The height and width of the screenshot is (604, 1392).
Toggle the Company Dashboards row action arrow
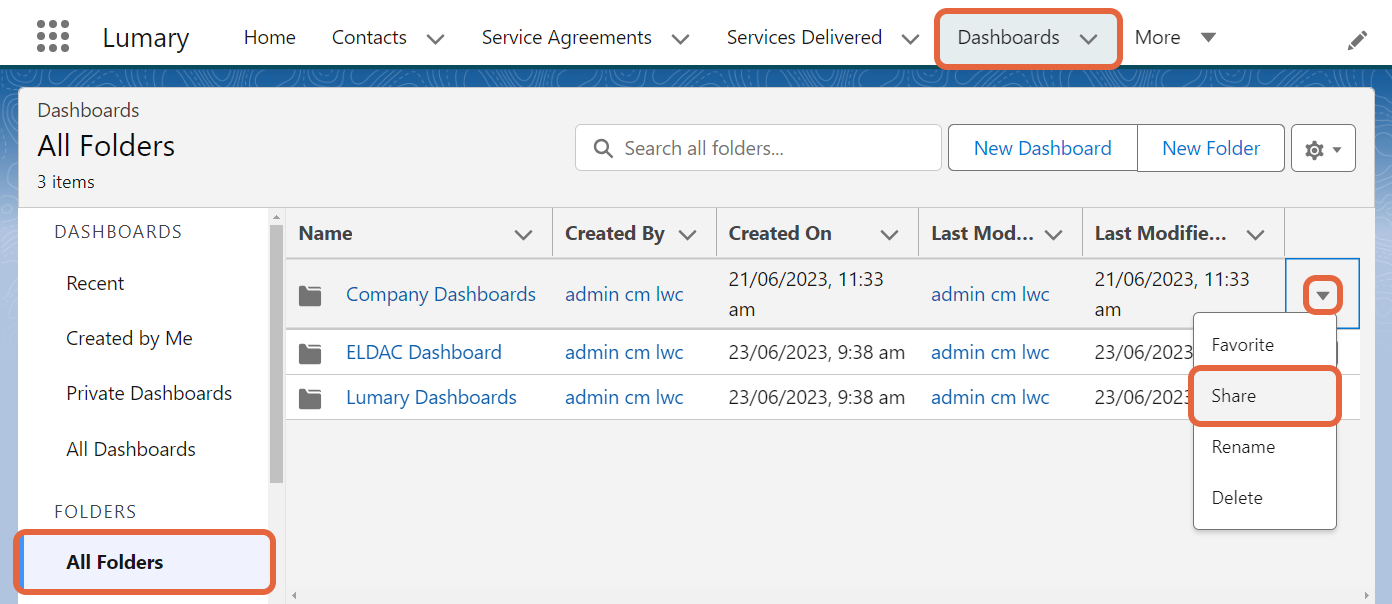pyautogui.click(x=1323, y=295)
